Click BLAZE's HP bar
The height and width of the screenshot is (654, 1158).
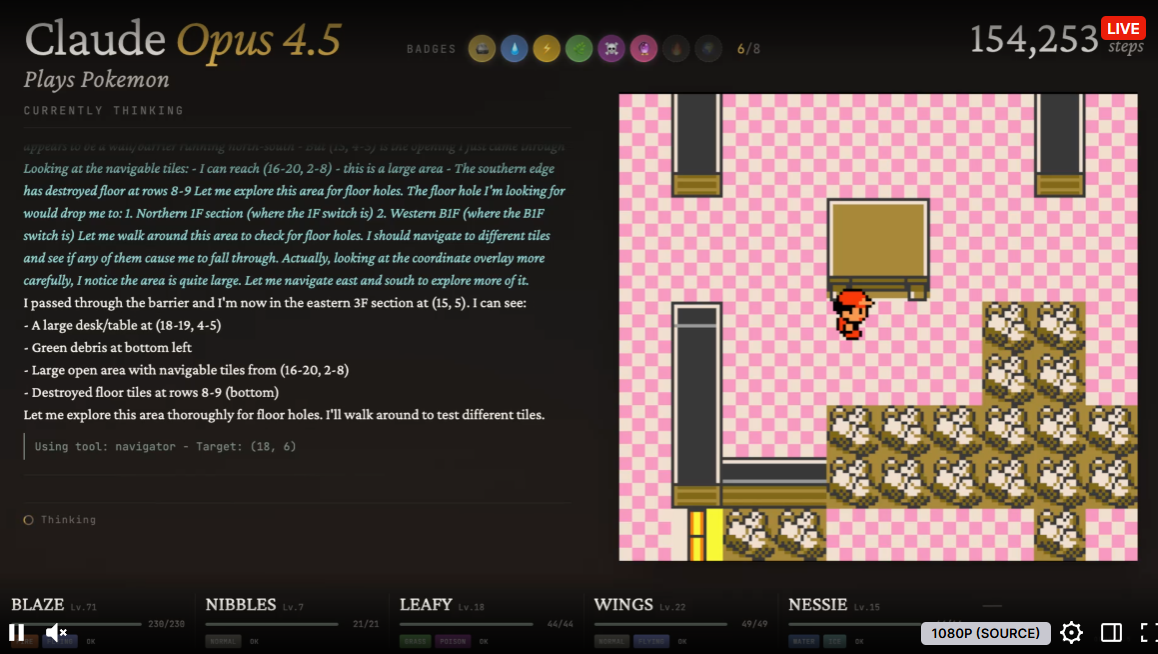click(x=76, y=624)
